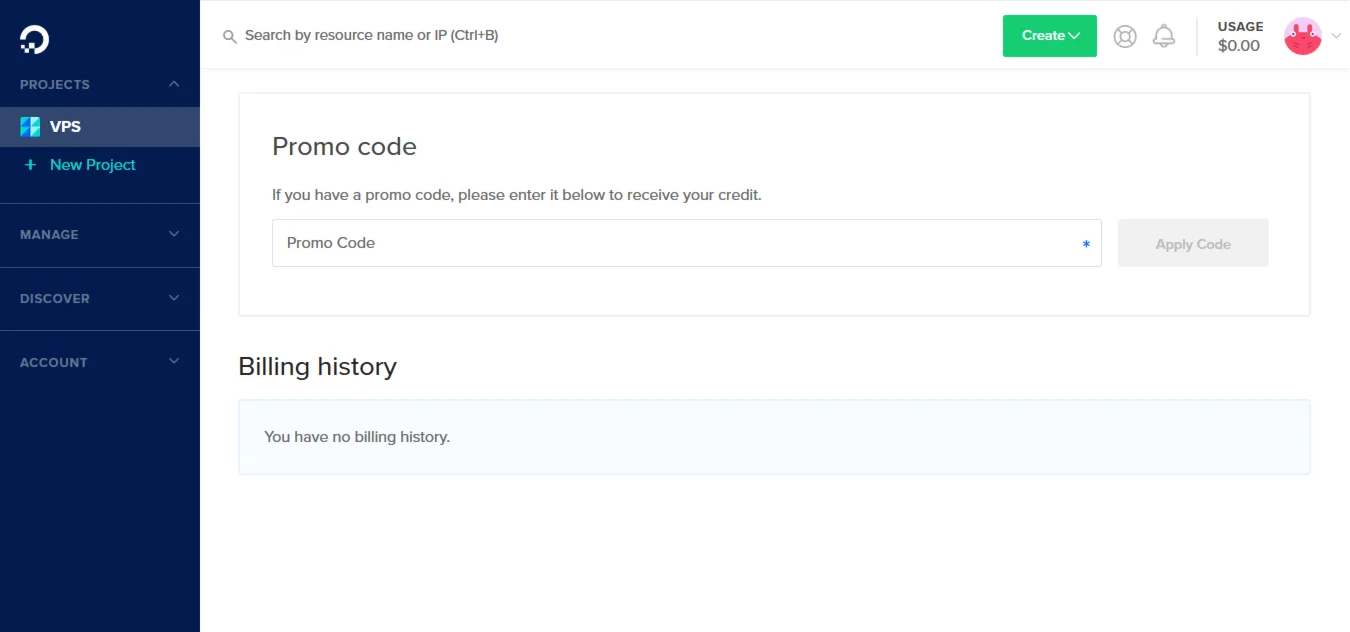1350x632 pixels.
Task: Collapse the Projects section chevron
Action: pos(174,84)
